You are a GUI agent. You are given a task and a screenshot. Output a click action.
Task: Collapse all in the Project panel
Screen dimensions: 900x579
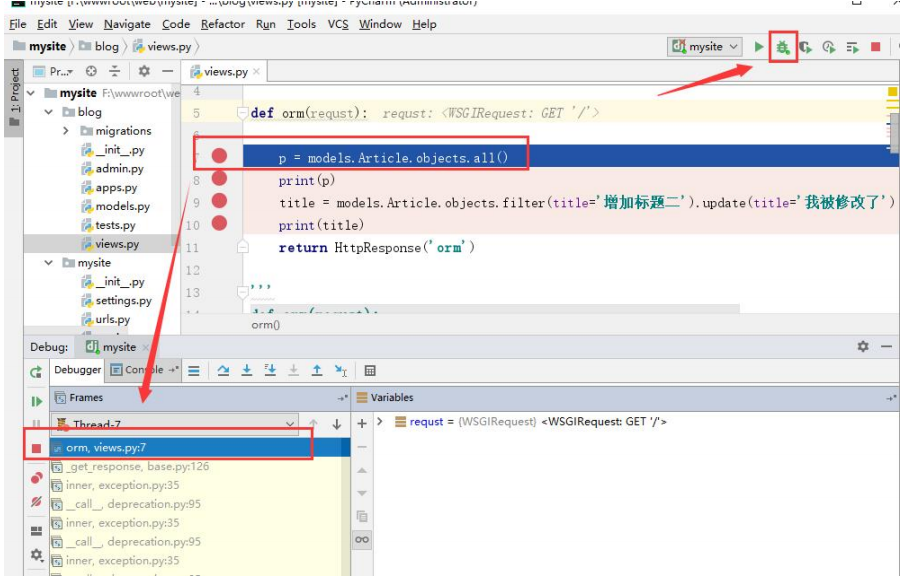pos(115,71)
